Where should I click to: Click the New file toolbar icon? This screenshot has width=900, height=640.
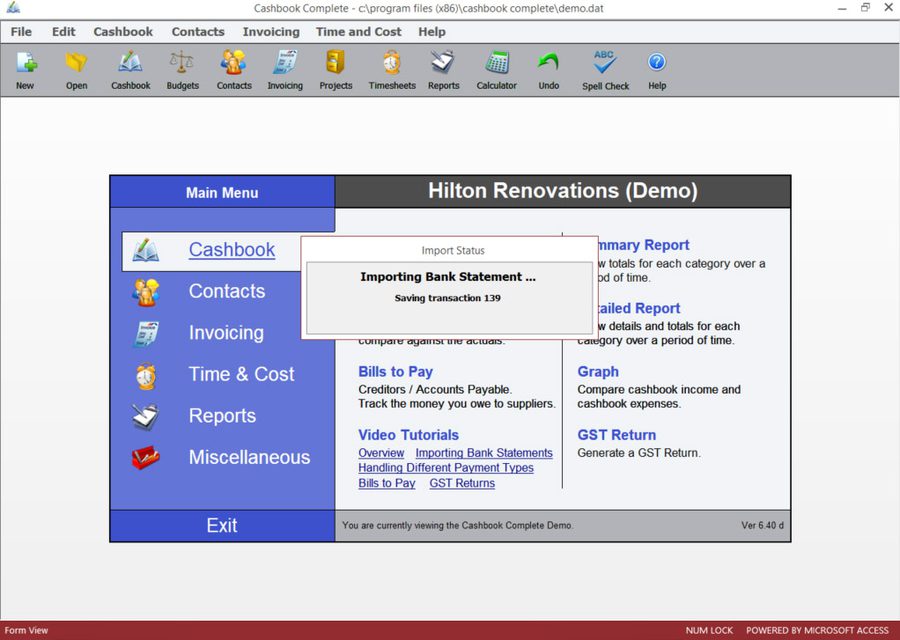coord(26,62)
